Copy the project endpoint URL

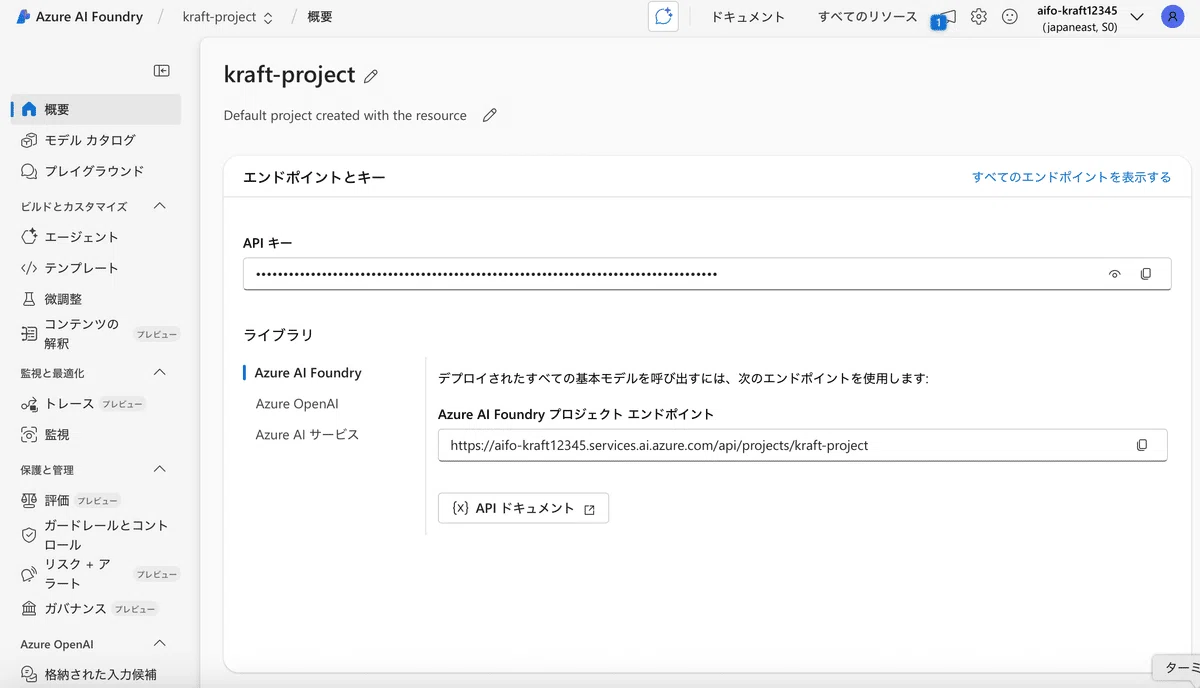pyautogui.click(x=1142, y=445)
